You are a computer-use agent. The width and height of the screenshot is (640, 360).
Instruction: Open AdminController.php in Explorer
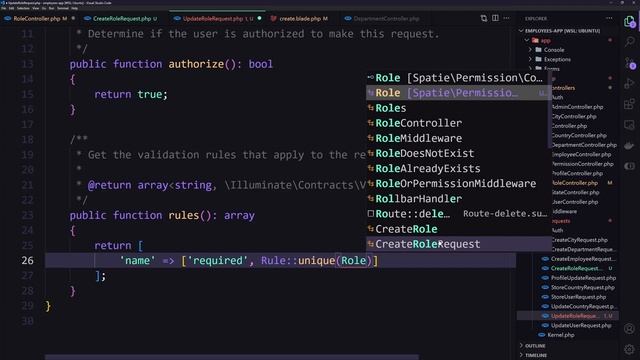pos(577,107)
